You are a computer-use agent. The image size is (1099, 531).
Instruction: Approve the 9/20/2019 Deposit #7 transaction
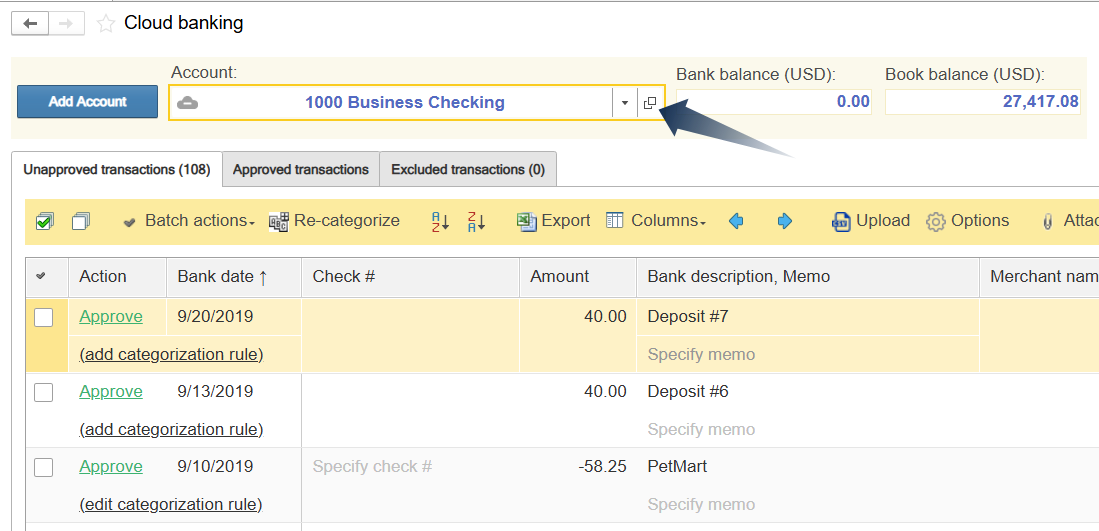pyautogui.click(x=111, y=317)
